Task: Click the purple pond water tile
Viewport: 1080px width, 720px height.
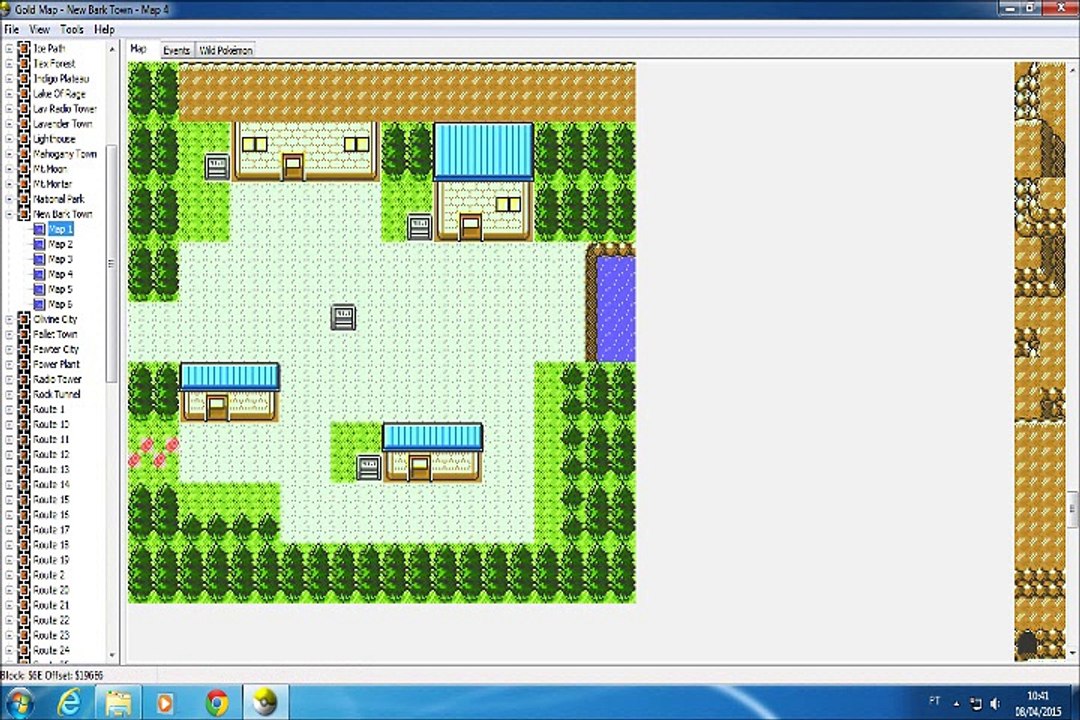Action: [616, 309]
